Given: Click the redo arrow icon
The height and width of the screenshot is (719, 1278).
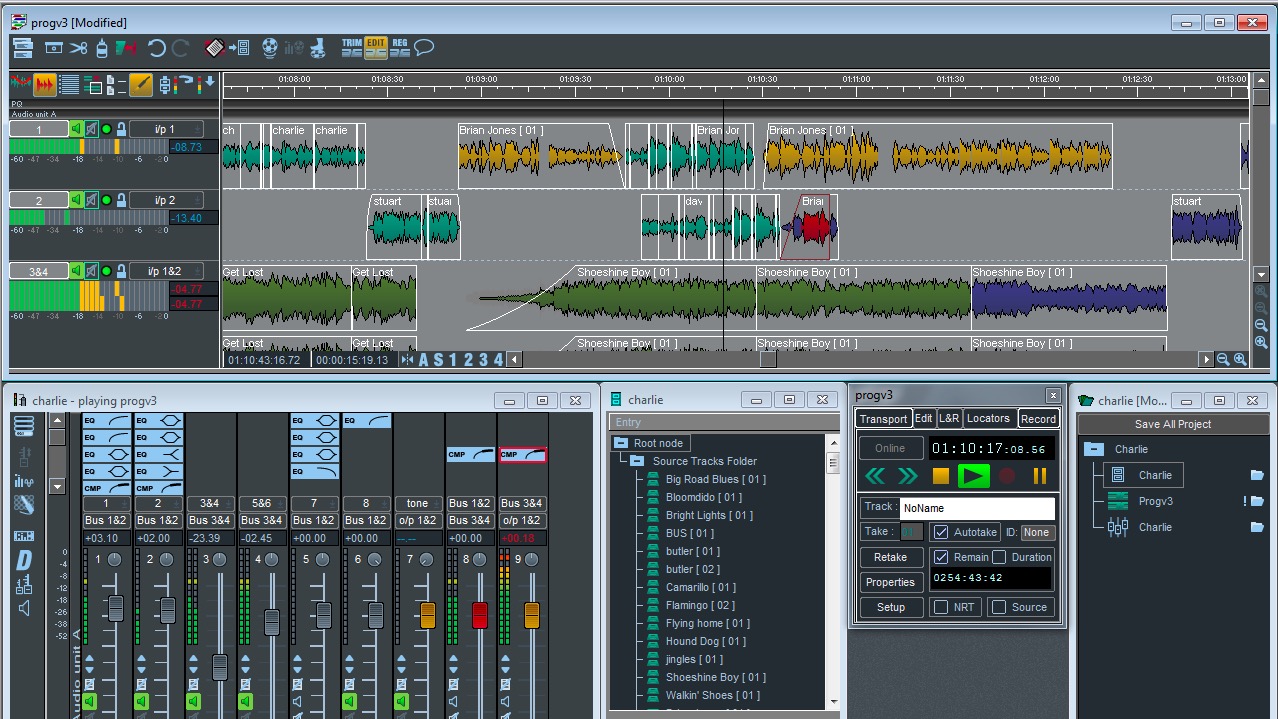Looking at the screenshot, I should click(181, 48).
